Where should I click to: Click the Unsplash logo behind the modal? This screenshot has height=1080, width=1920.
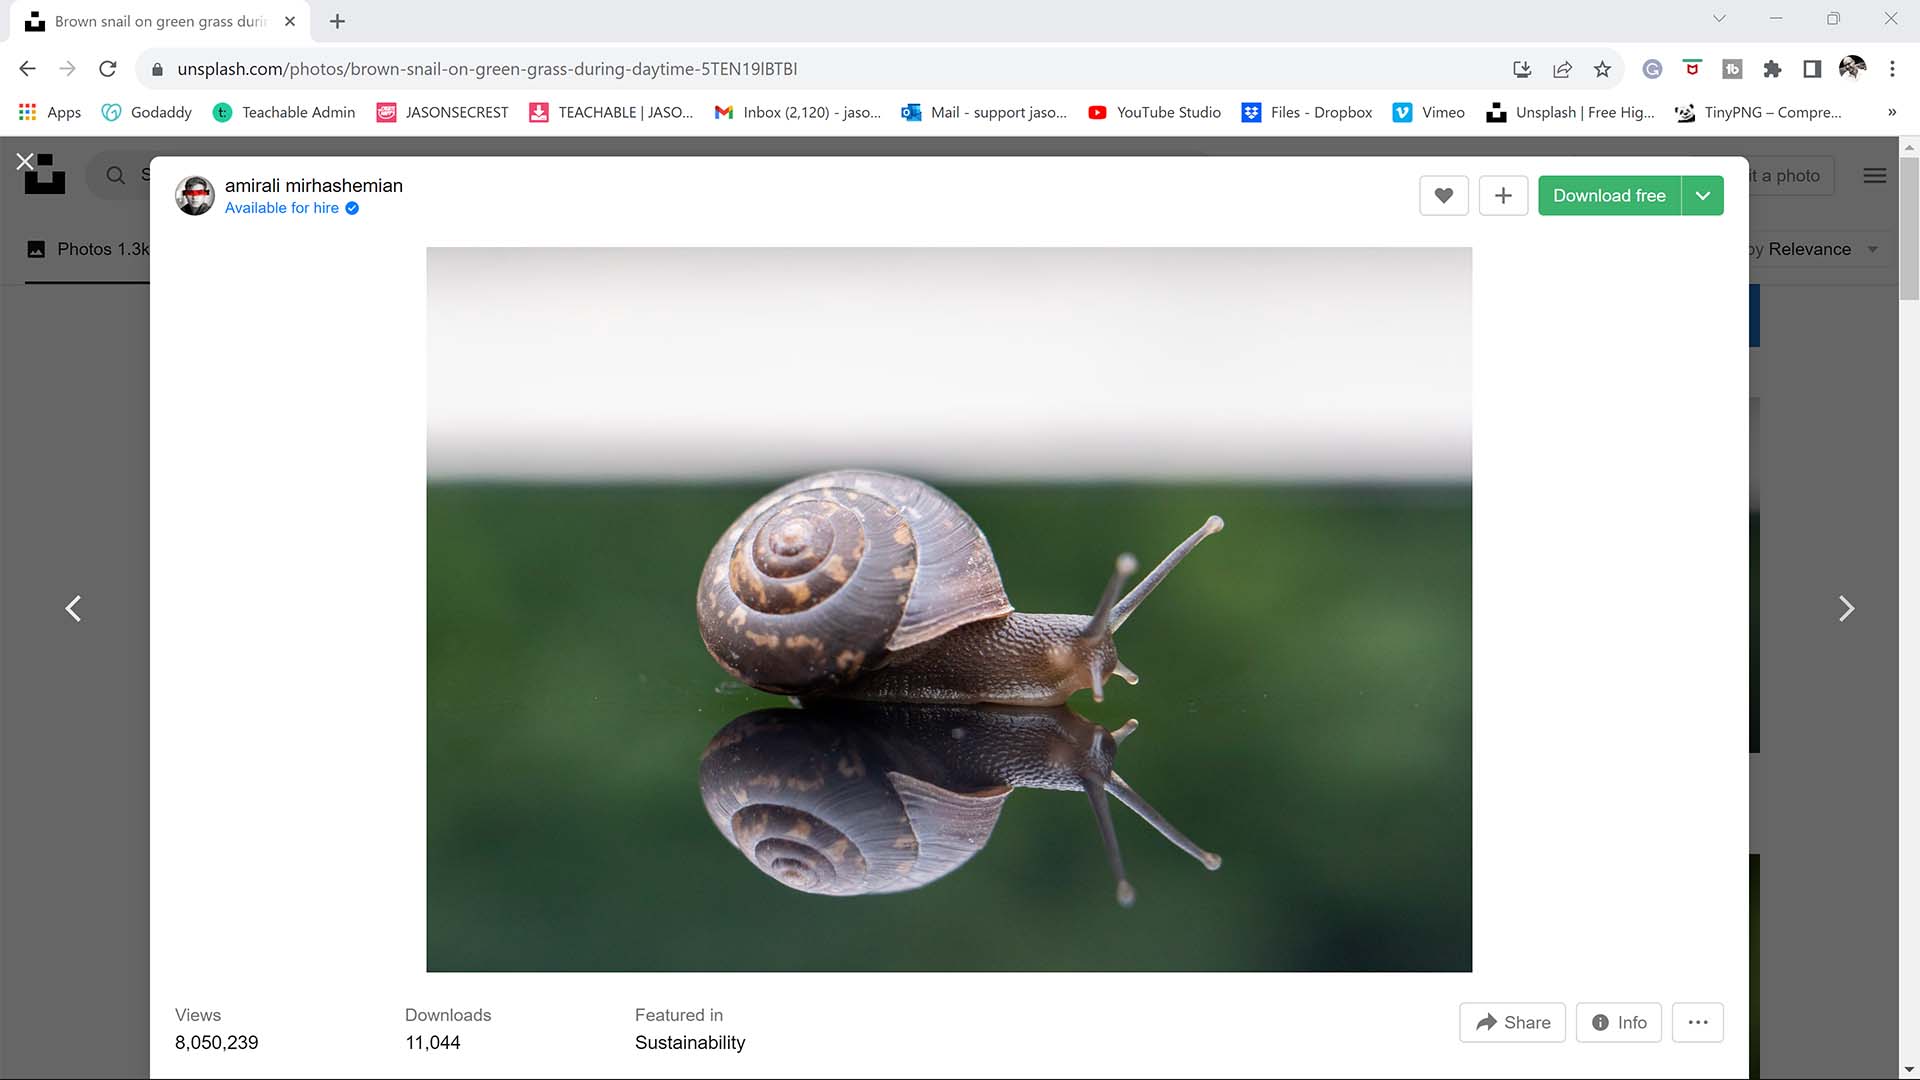(45, 175)
